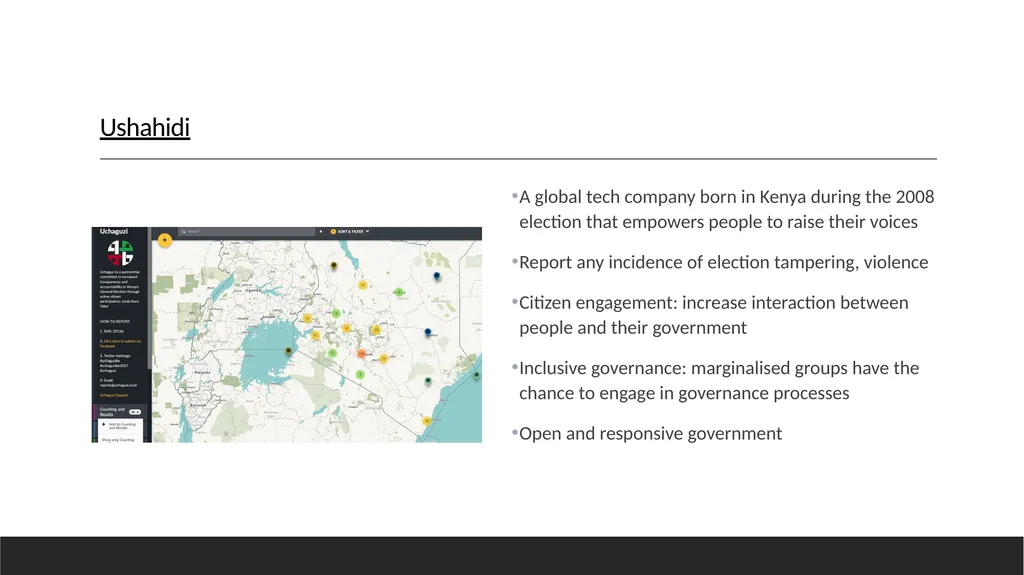Image resolution: width=1024 pixels, height=575 pixels.
Task: Click the dark green pin near the eastern coast
Action: [x=476, y=374]
